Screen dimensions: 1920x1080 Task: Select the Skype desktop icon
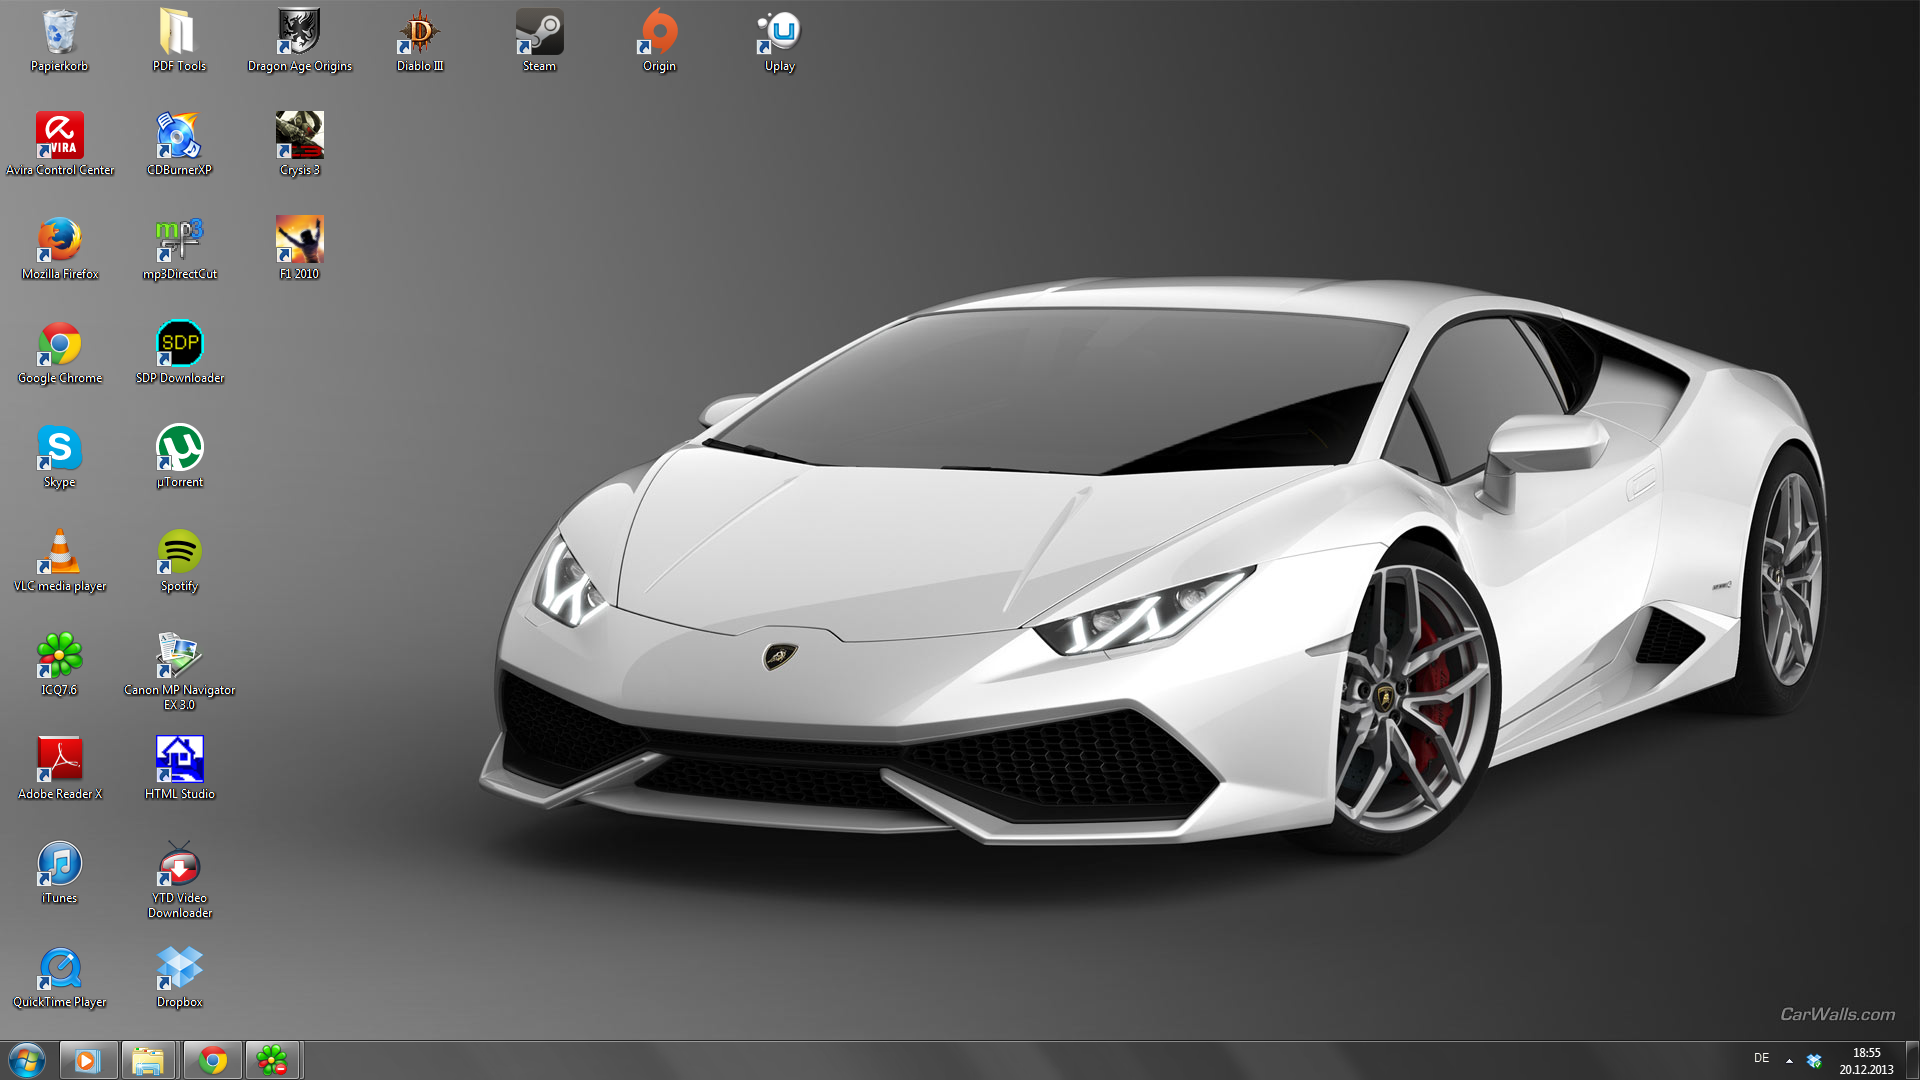click(59, 457)
